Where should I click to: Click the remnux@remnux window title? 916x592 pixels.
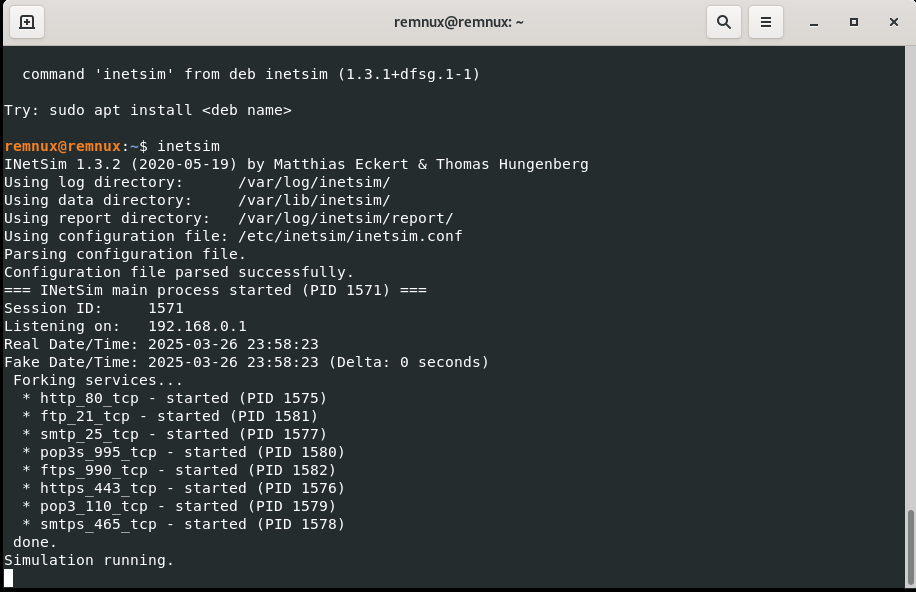[456, 21]
